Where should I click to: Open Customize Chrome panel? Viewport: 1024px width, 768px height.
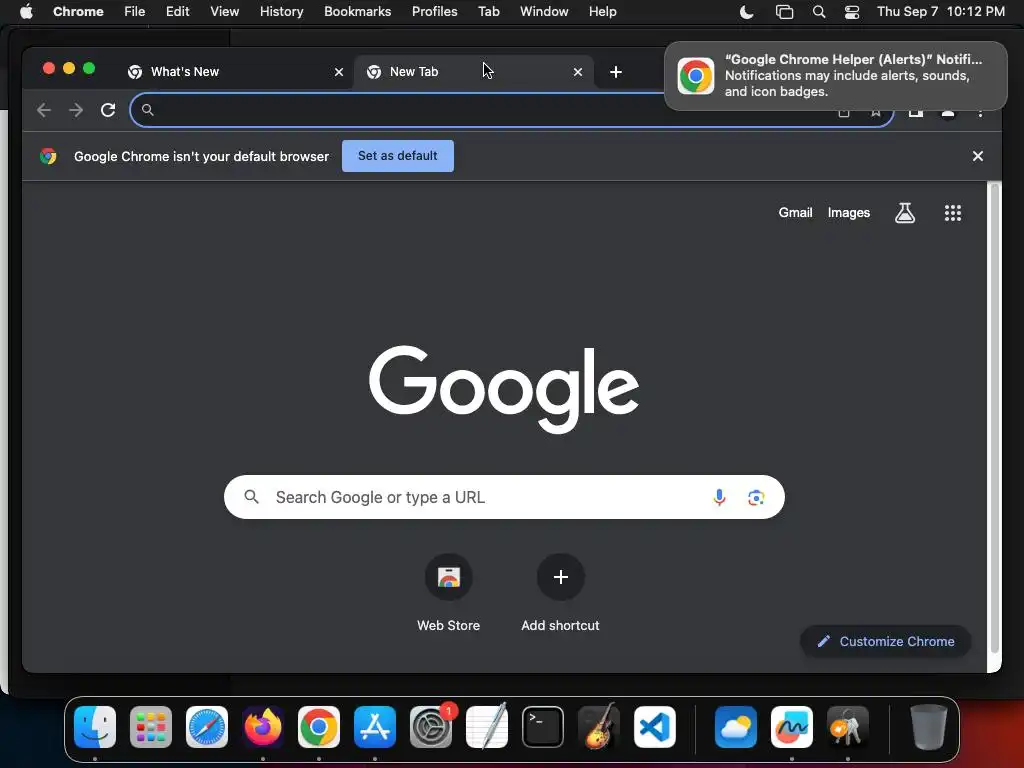tap(886, 642)
